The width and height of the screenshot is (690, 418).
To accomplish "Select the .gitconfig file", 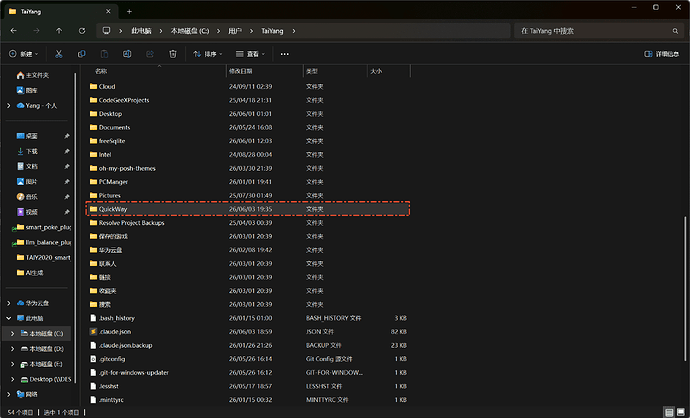I will tap(248, 359).
